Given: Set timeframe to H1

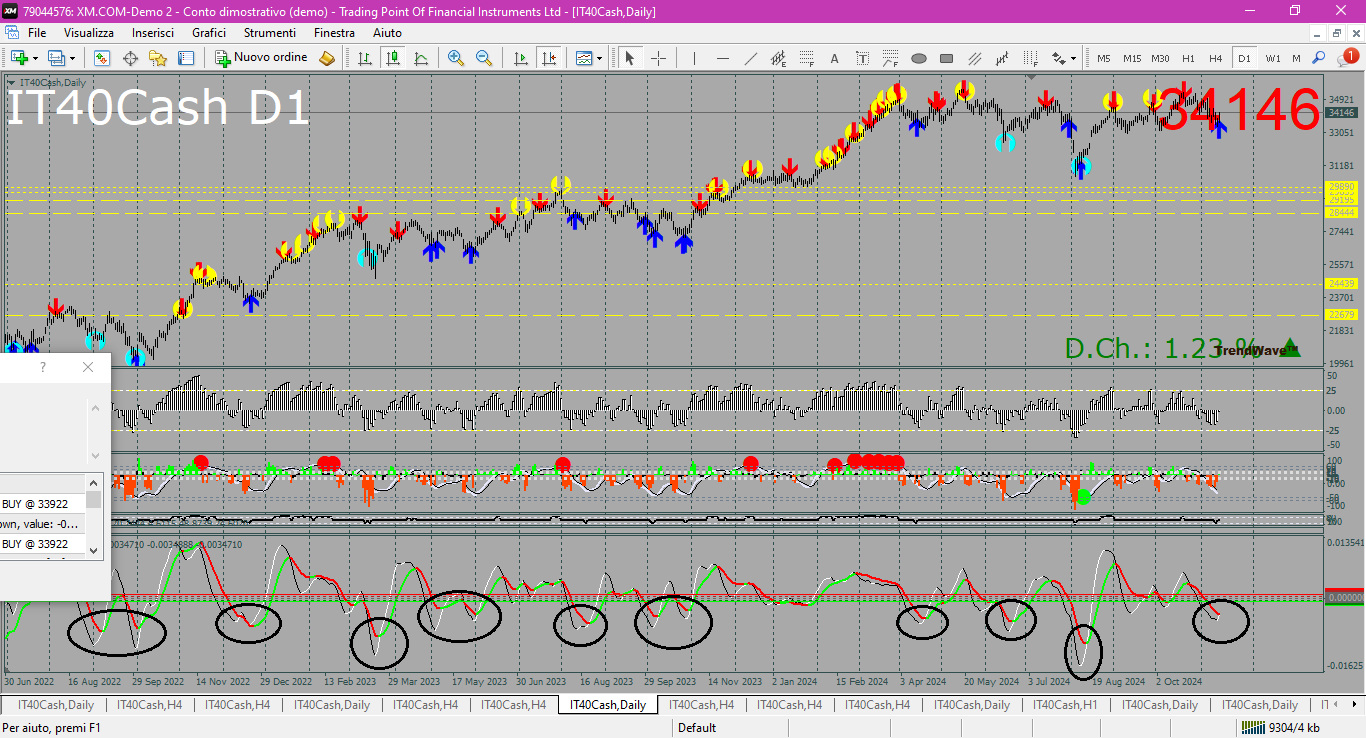Looking at the screenshot, I should pyautogui.click(x=1188, y=58).
